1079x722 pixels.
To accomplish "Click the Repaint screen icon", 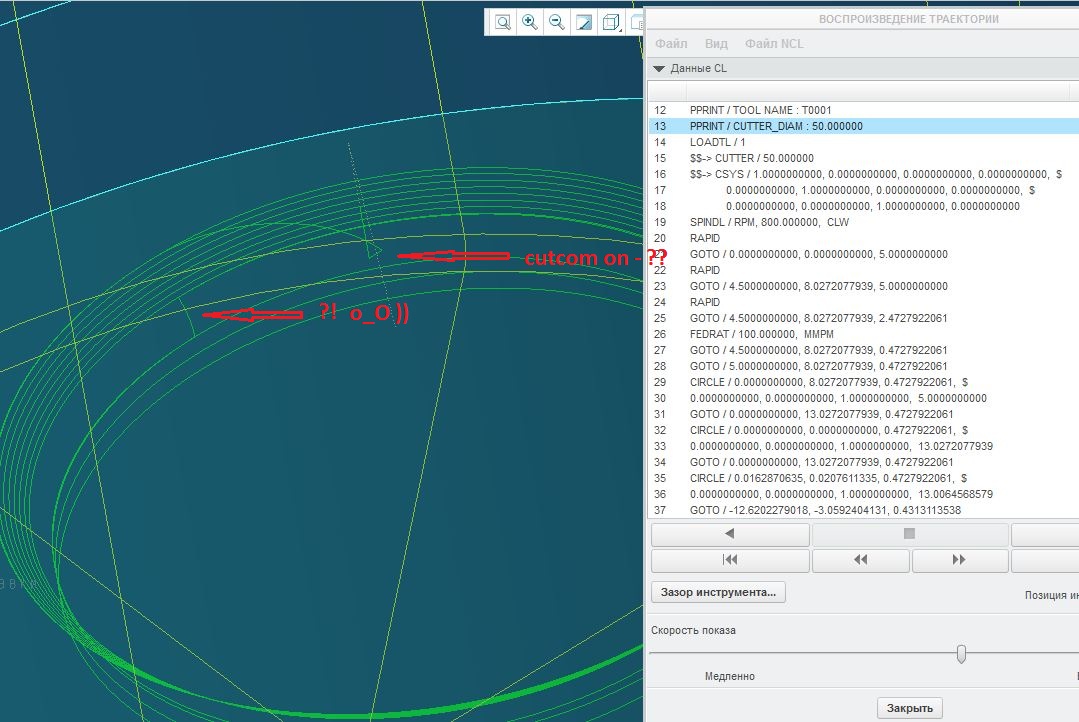I will (584, 22).
